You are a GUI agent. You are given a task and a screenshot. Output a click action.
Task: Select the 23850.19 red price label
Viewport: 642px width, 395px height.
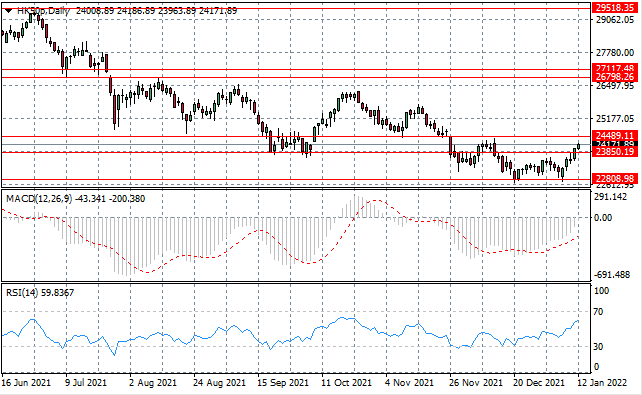(615, 152)
